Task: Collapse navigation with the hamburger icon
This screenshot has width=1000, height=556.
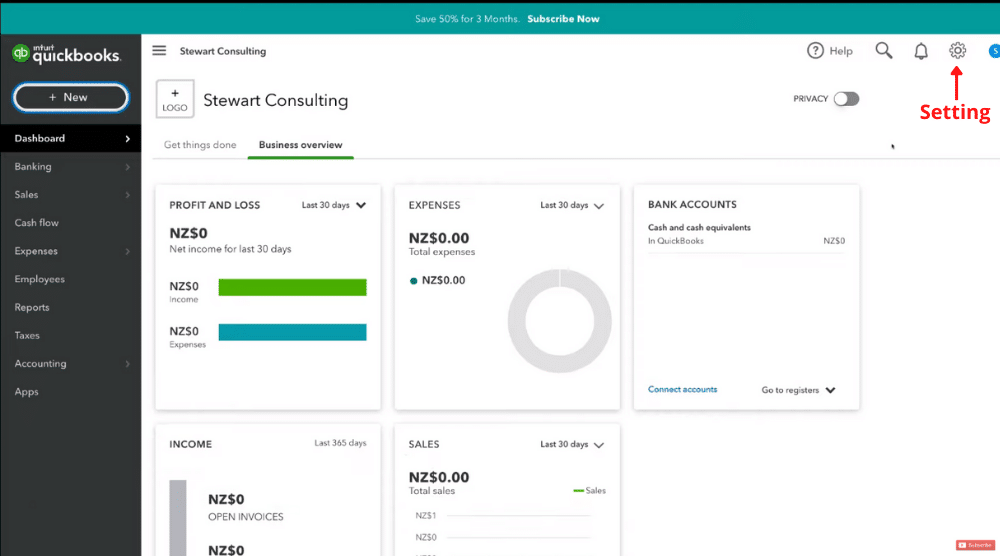Action: tap(159, 50)
